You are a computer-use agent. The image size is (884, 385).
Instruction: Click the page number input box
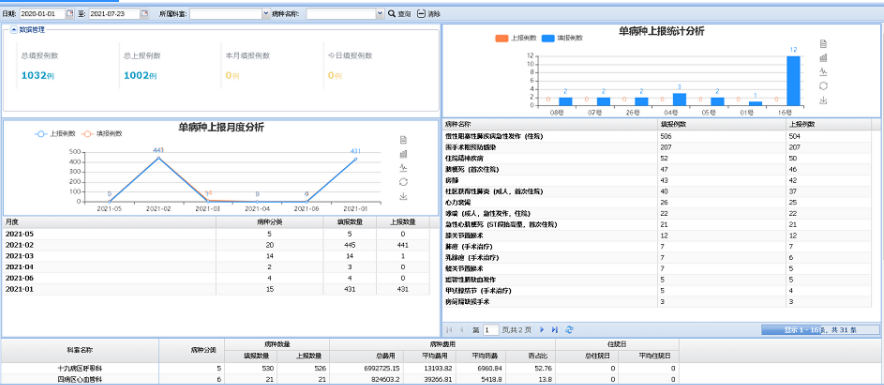click(490, 330)
